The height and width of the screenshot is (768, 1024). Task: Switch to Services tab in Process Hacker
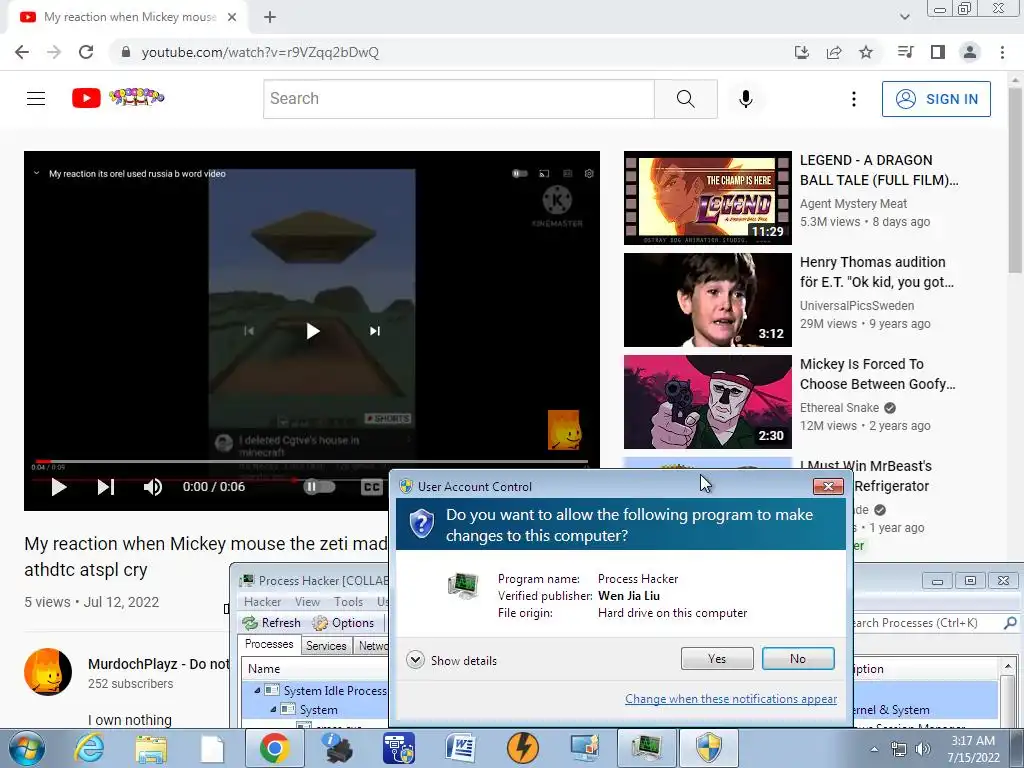326,646
